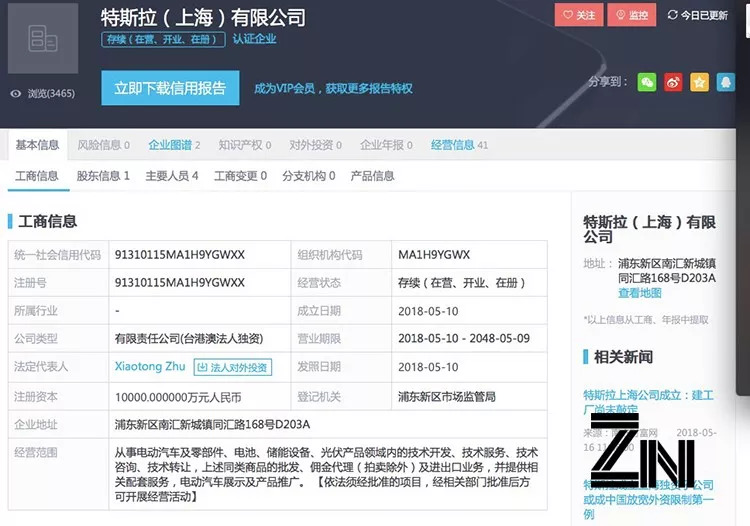The width and height of the screenshot is (750, 526).
Task: Open 成为VIP会员 link
Action: point(333,88)
